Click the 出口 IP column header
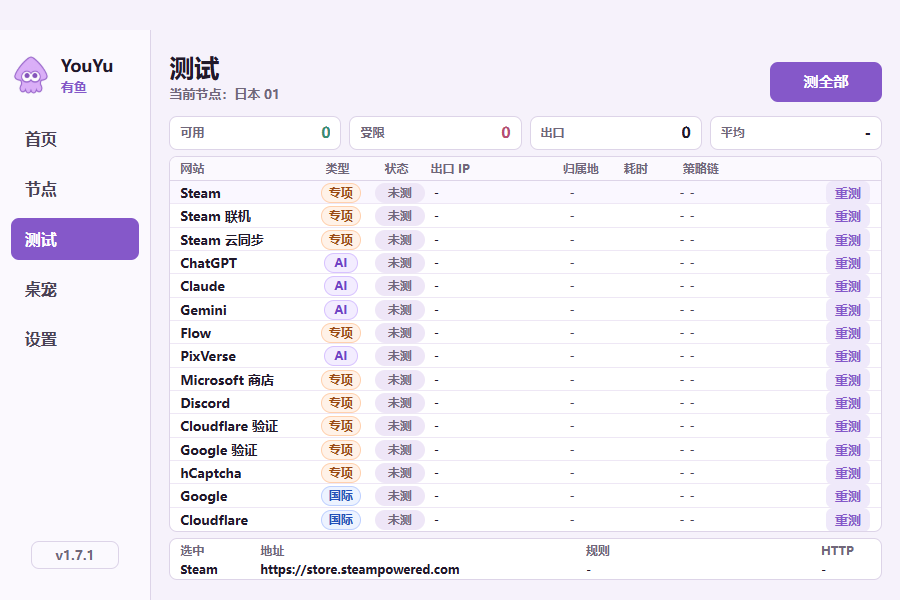Image resolution: width=900 pixels, height=600 pixels. coord(450,169)
